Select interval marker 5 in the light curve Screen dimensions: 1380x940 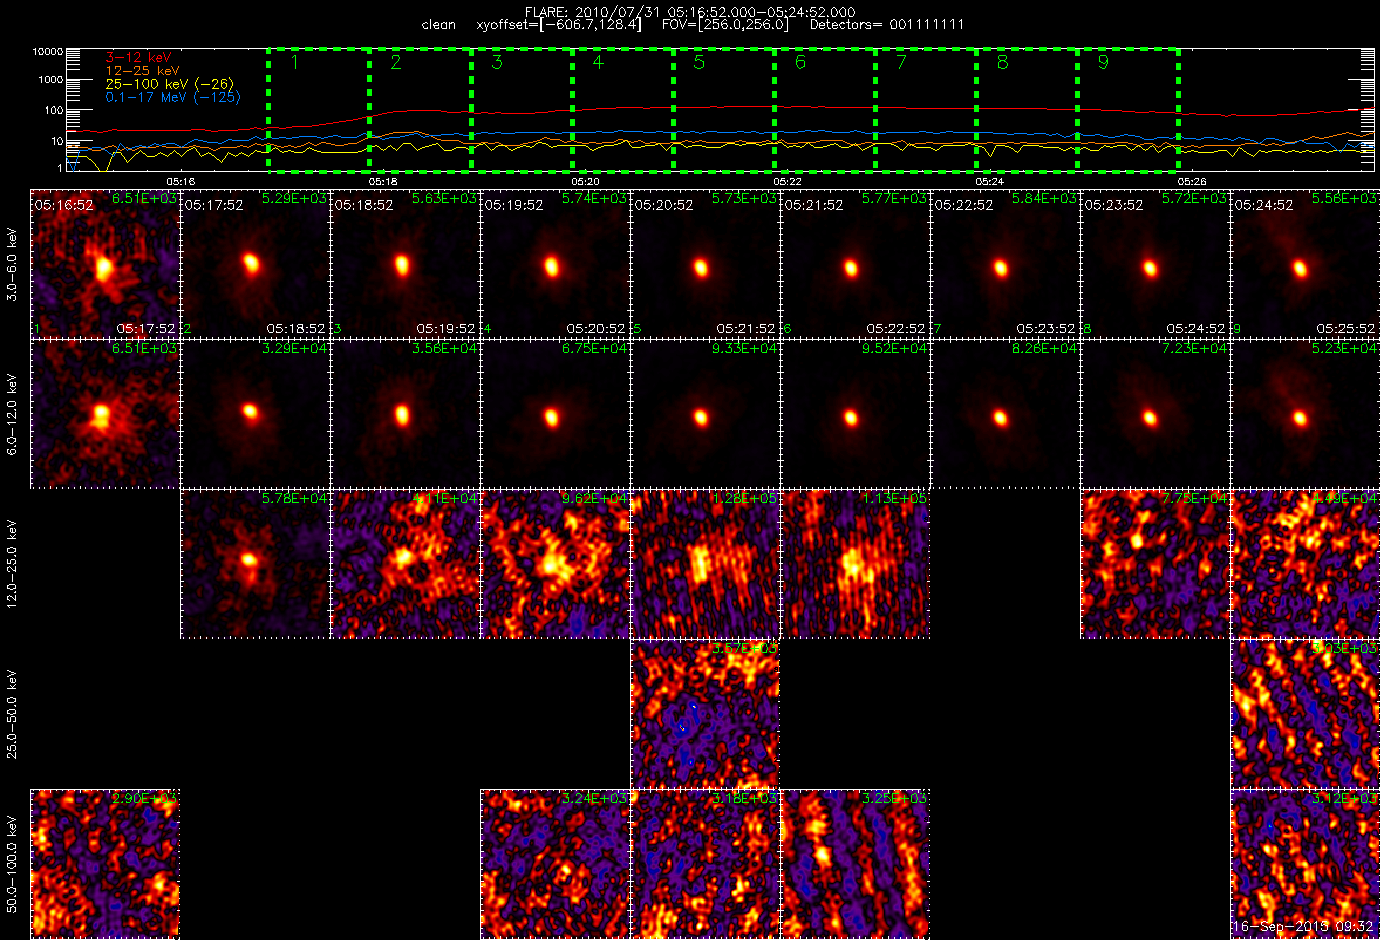699,62
